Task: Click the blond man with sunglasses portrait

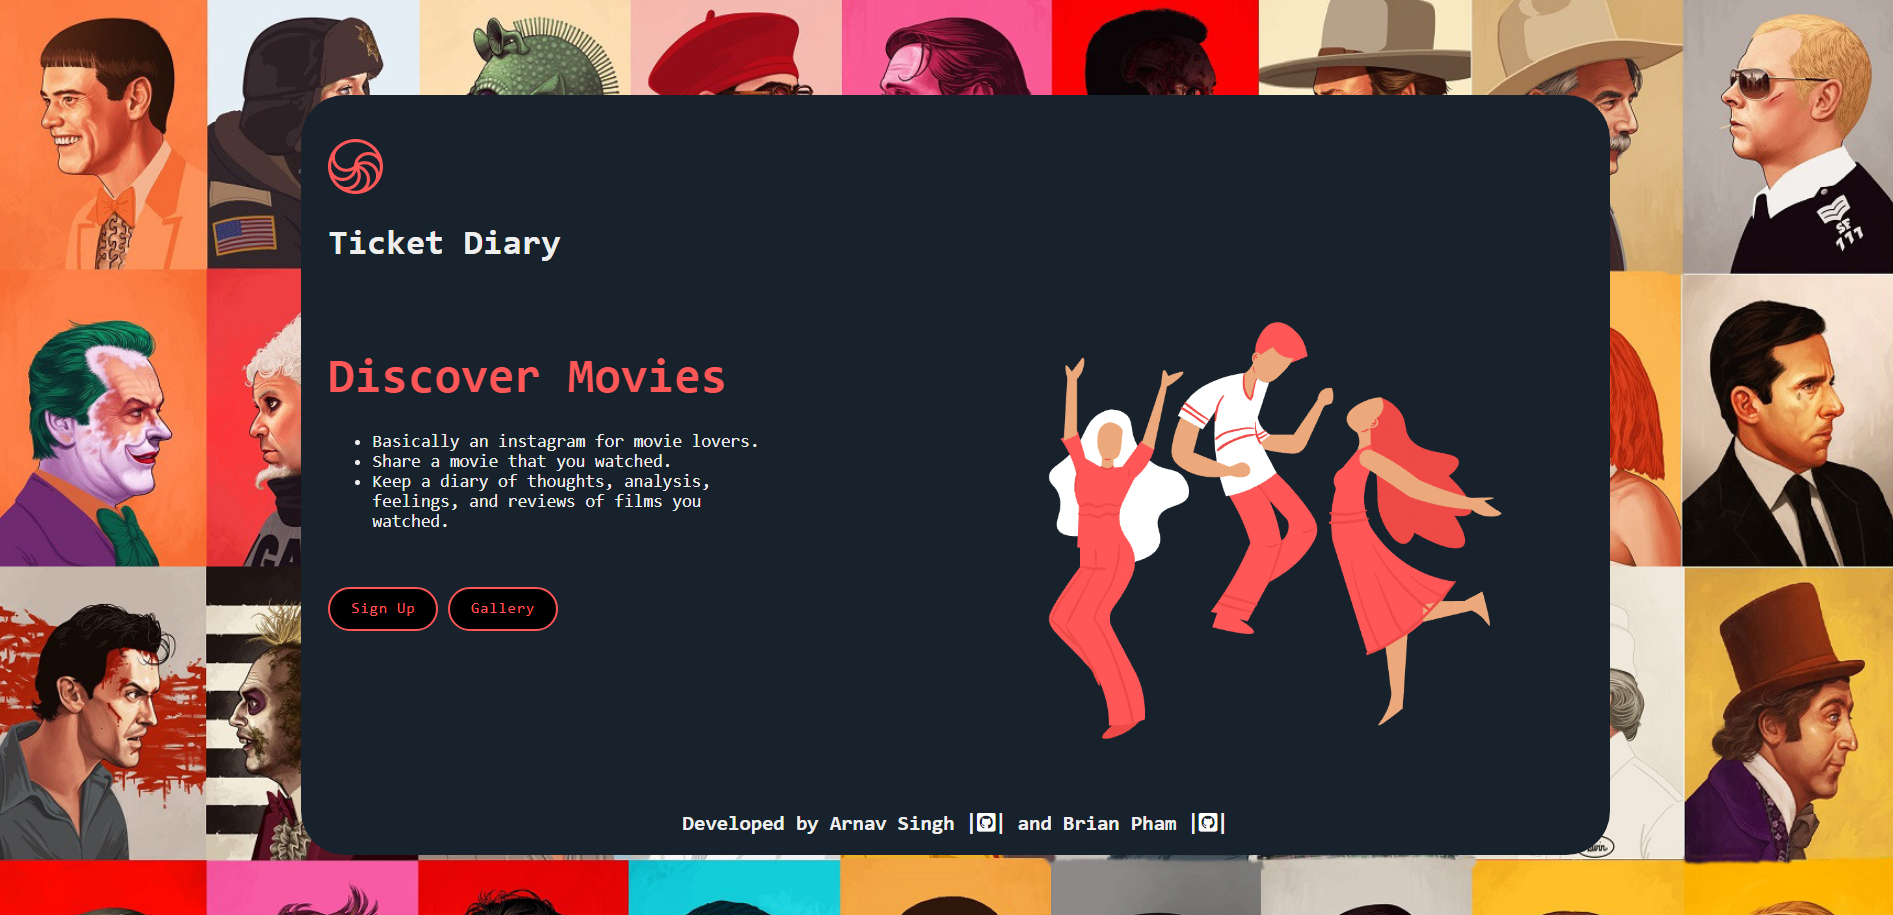Action: [x=1788, y=136]
